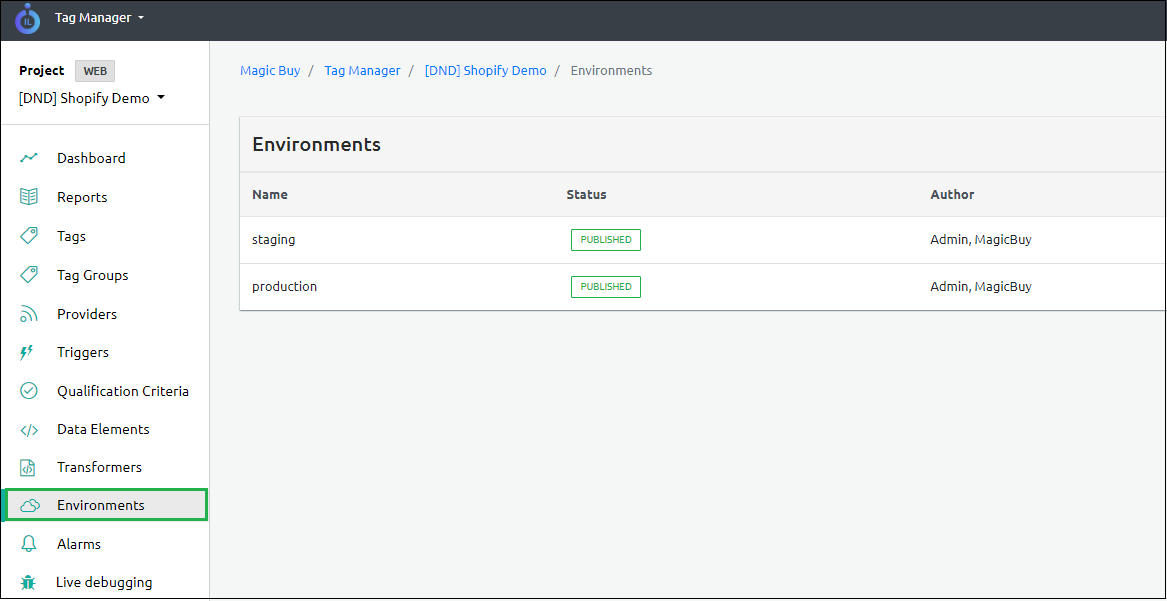The image size is (1167, 601).
Task: Click the Qualification Criteria checkmark icon
Action: tap(29, 391)
